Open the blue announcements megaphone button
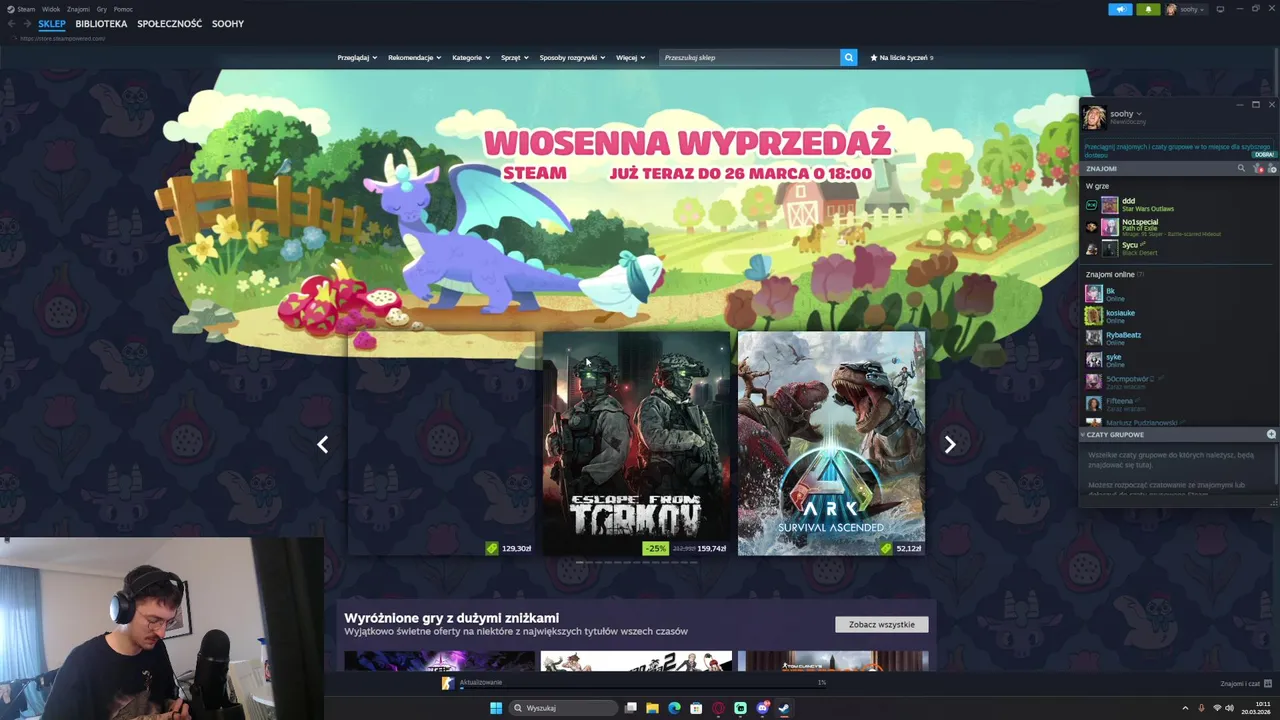Image resolution: width=1280 pixels, height=720 pixels. pyautogui.click(x=1120, y=9)
